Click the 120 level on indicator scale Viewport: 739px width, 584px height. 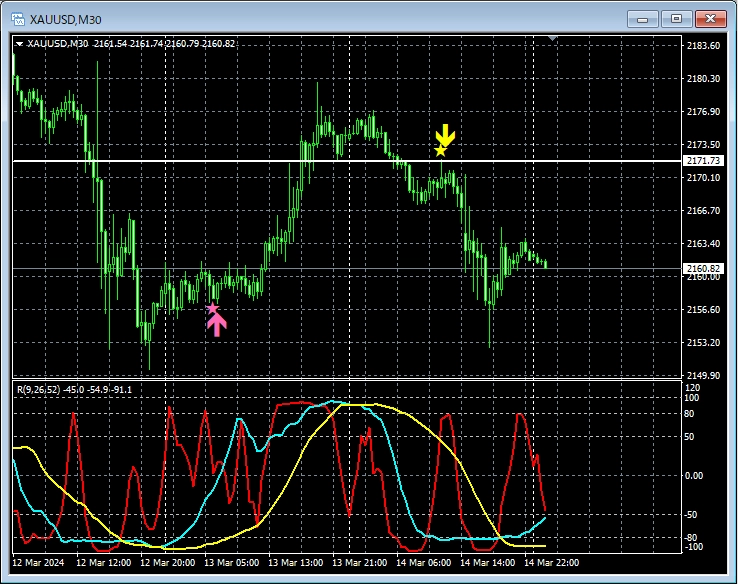pos(694,385)
